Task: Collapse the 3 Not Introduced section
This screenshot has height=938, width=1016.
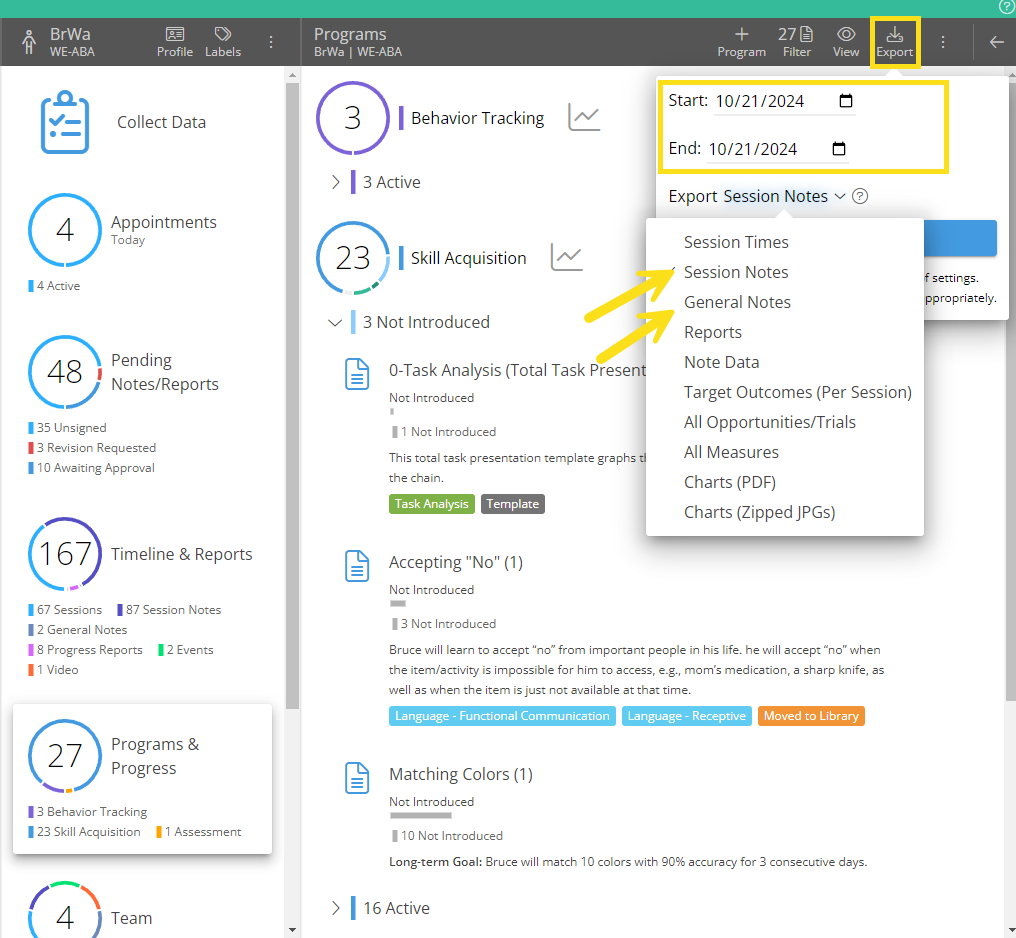Action: point(335,322)
